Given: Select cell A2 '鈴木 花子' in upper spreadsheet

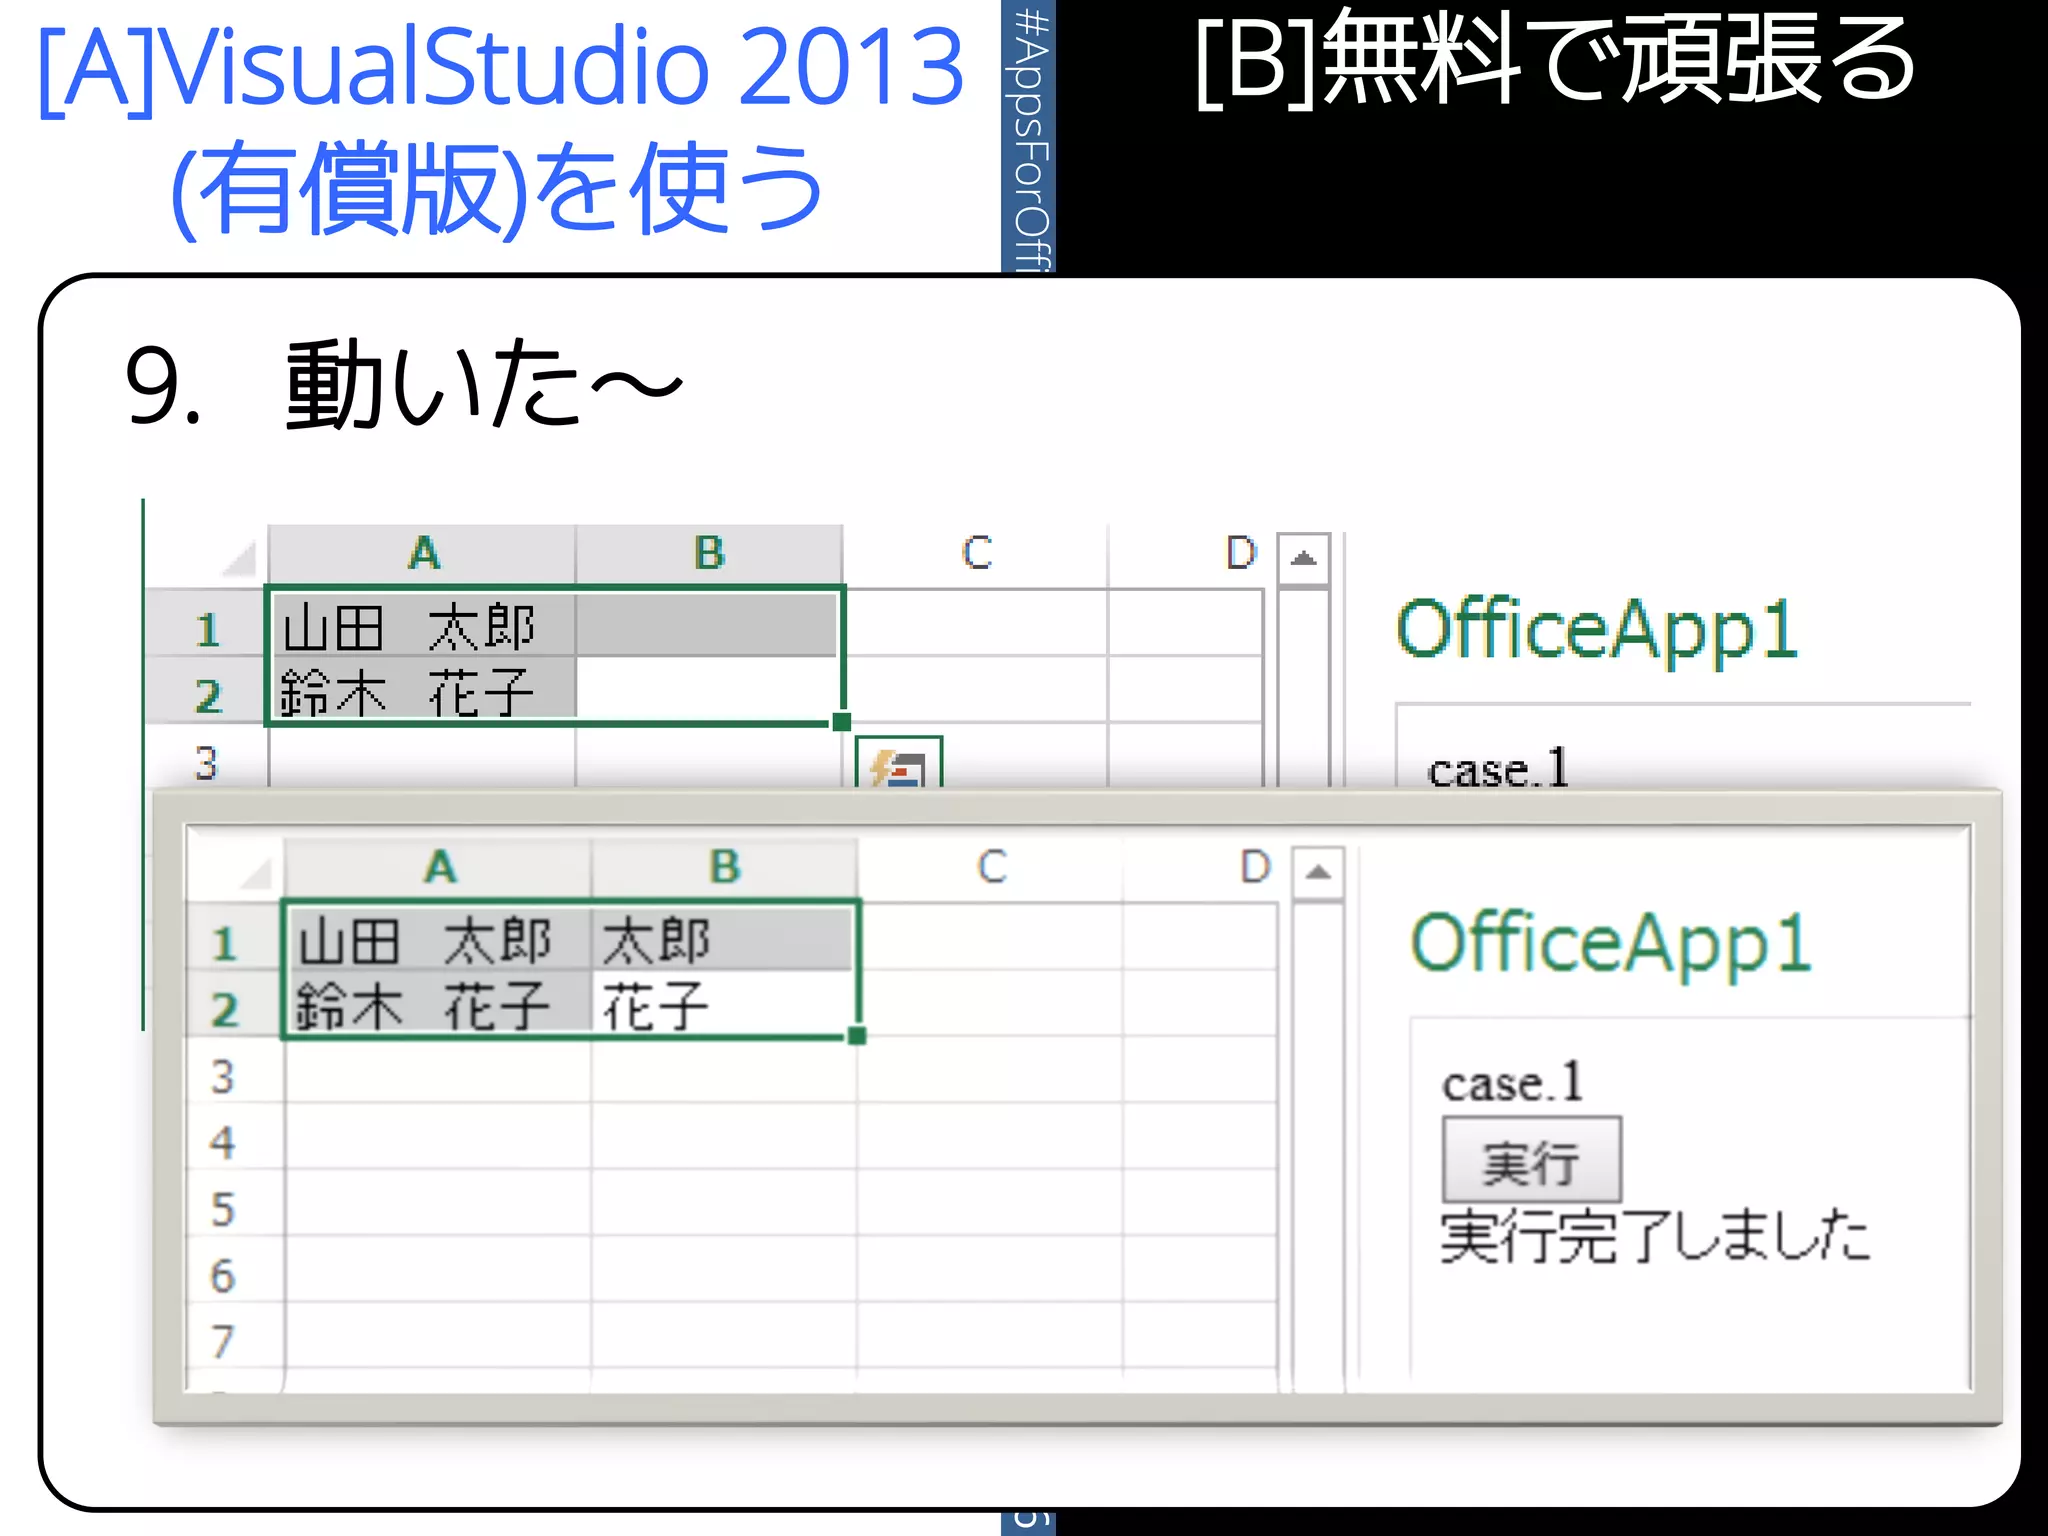Looking at the screenshot, I should tap(423, 690).
